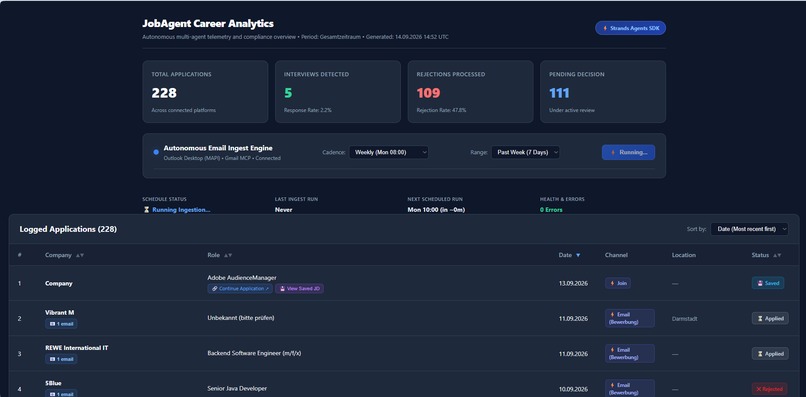Click the 13.09.2026 date cell
Image resolution: width=806 pixels, height=397 pixels.
pyautogui.click(x=573, y=283)
